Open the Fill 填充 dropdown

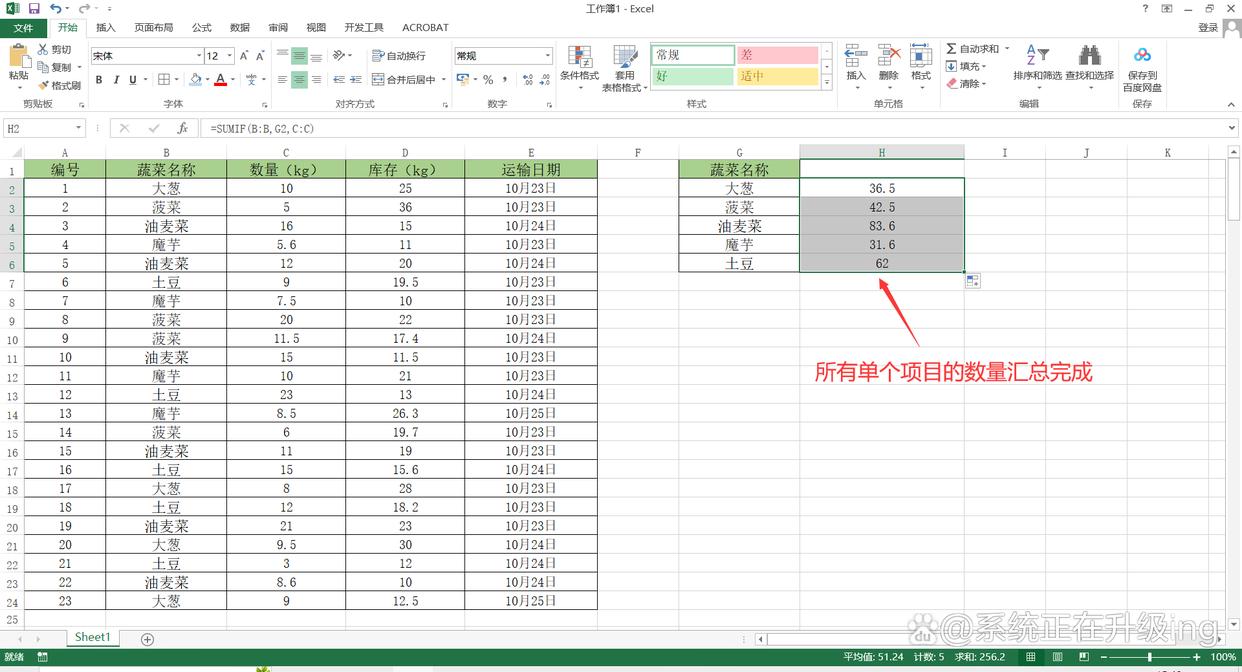(x=967, y=66)
